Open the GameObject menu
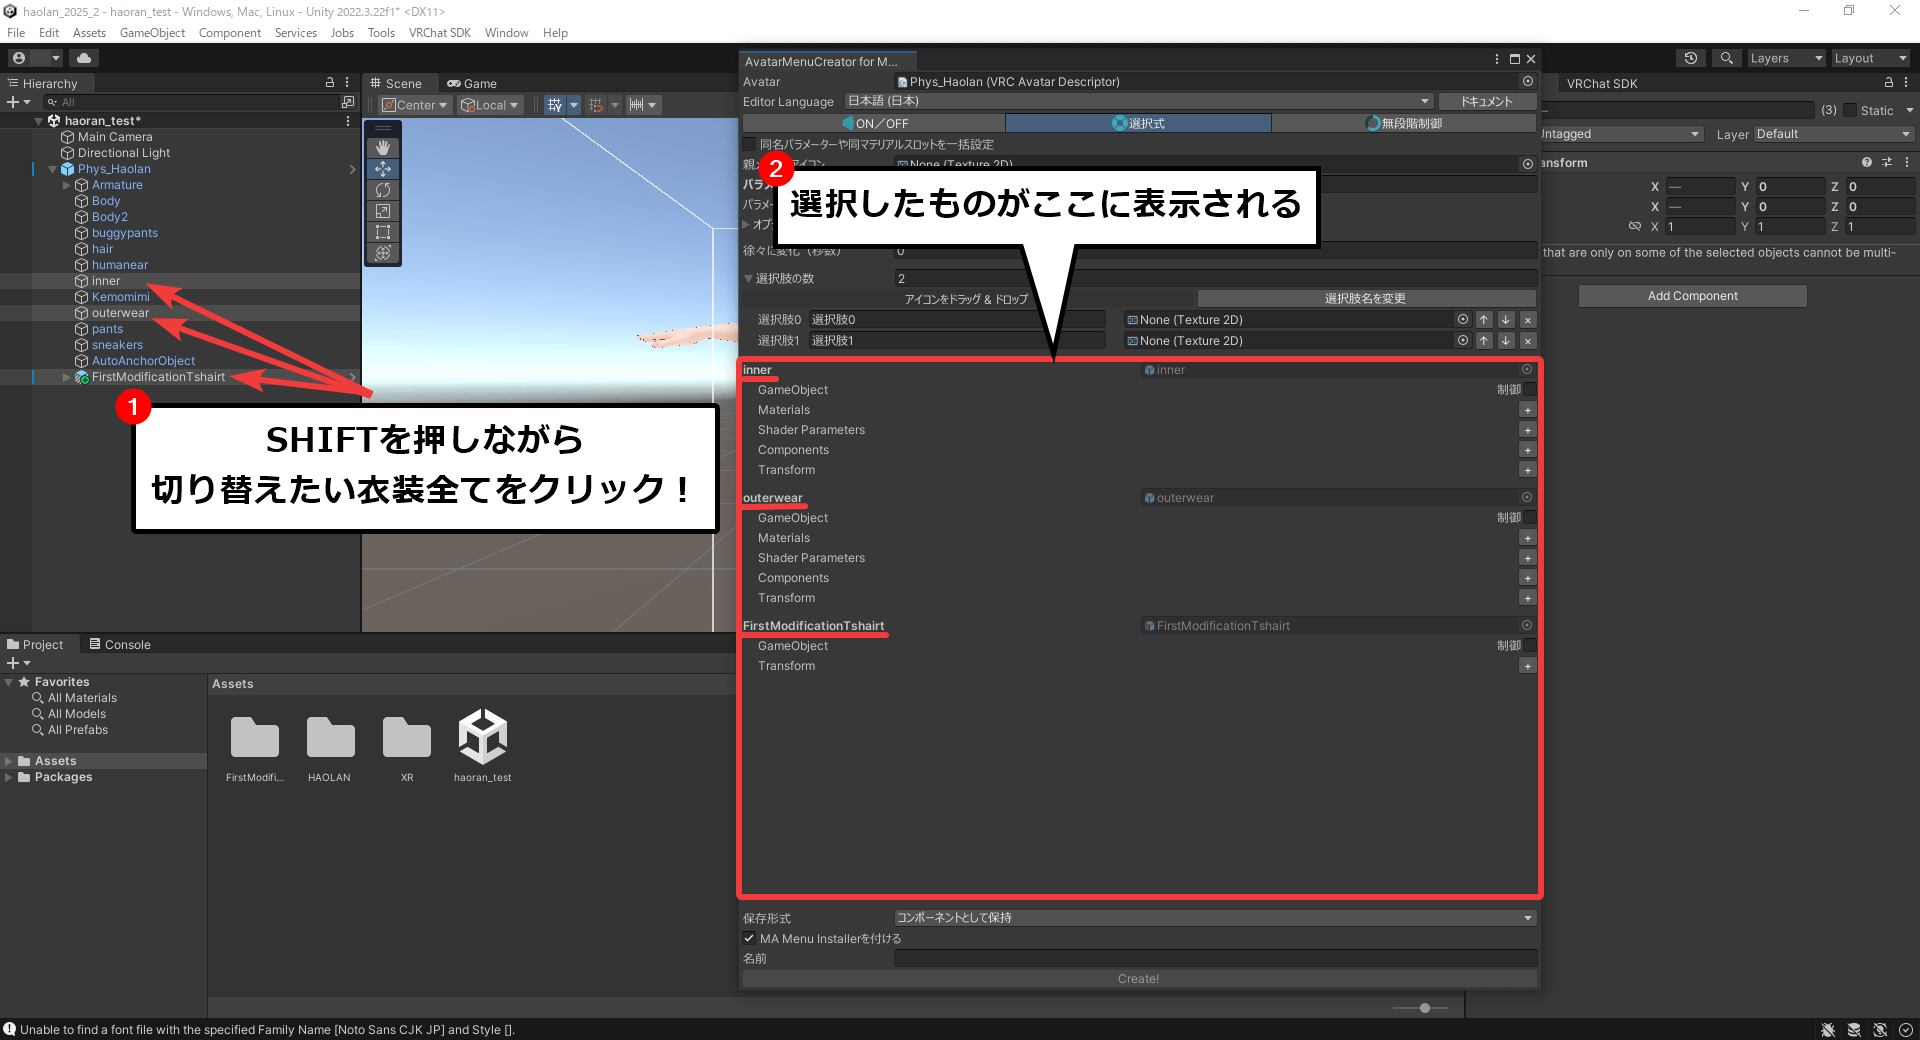Image resolution: width=1920 pixels, height=1040 pixels. pyautogui.click(x=152, y=33)
